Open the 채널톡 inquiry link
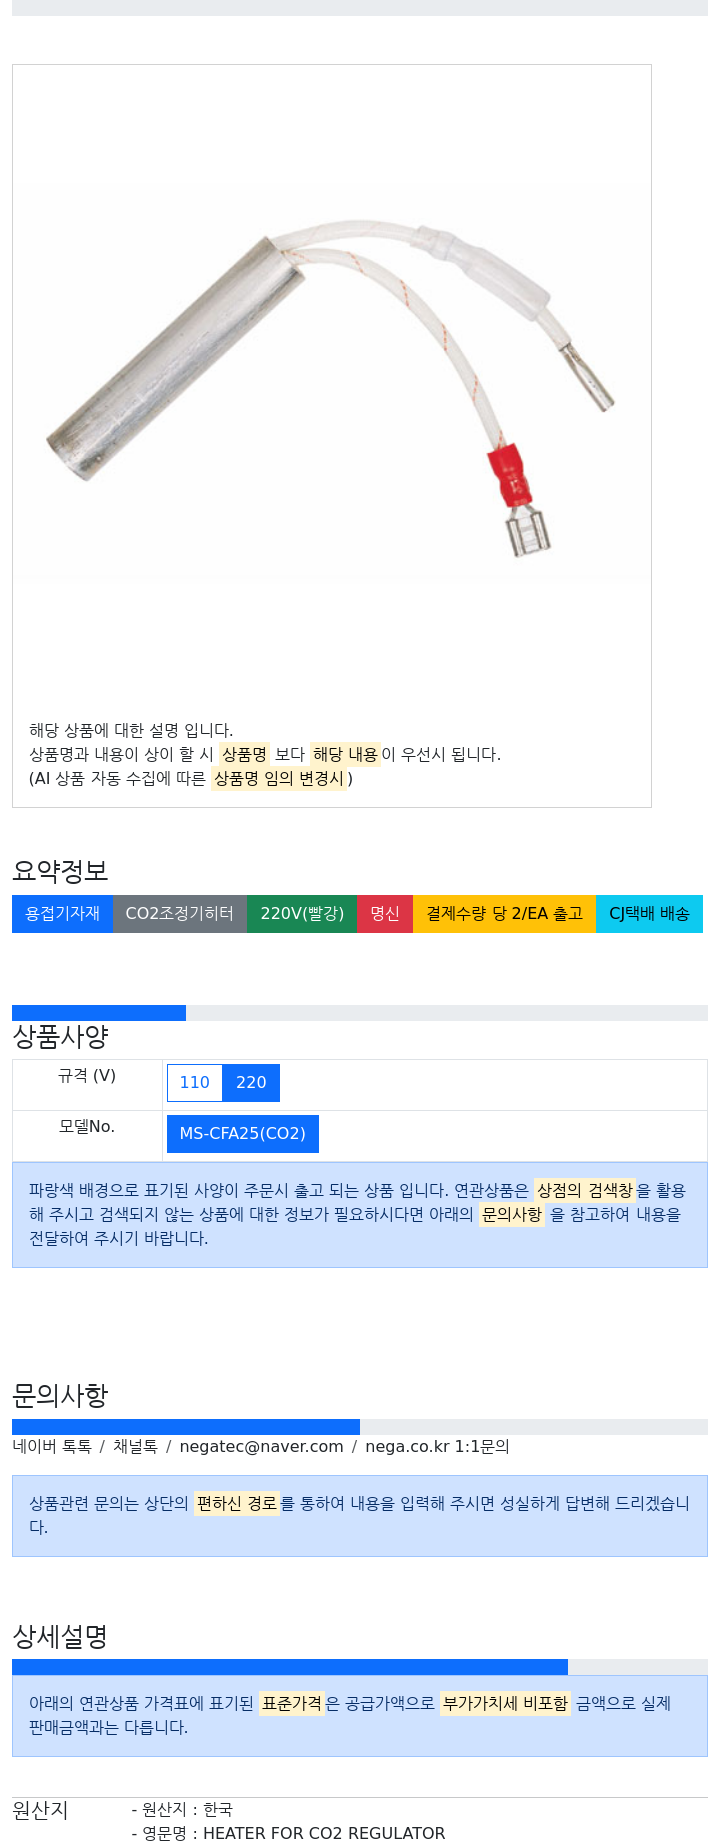The image size is (720, 1846). click(135, 1447)
